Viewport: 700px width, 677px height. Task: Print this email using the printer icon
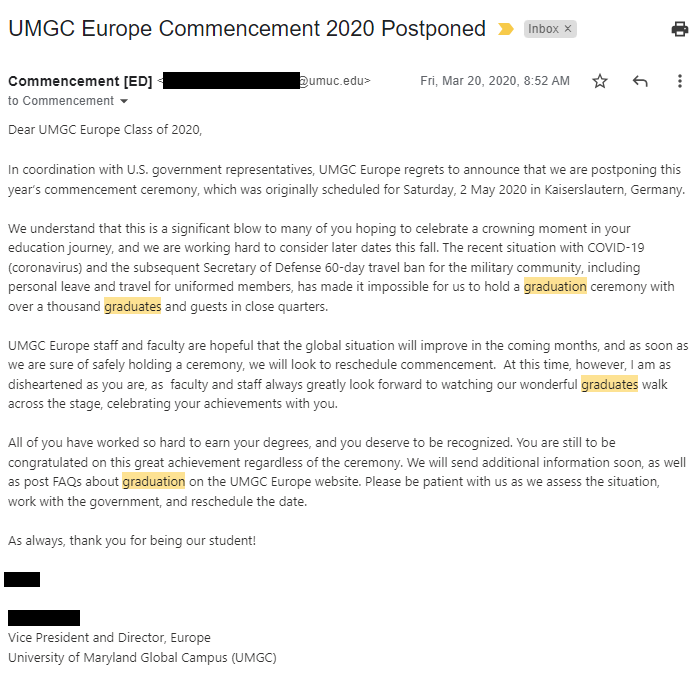680,29
